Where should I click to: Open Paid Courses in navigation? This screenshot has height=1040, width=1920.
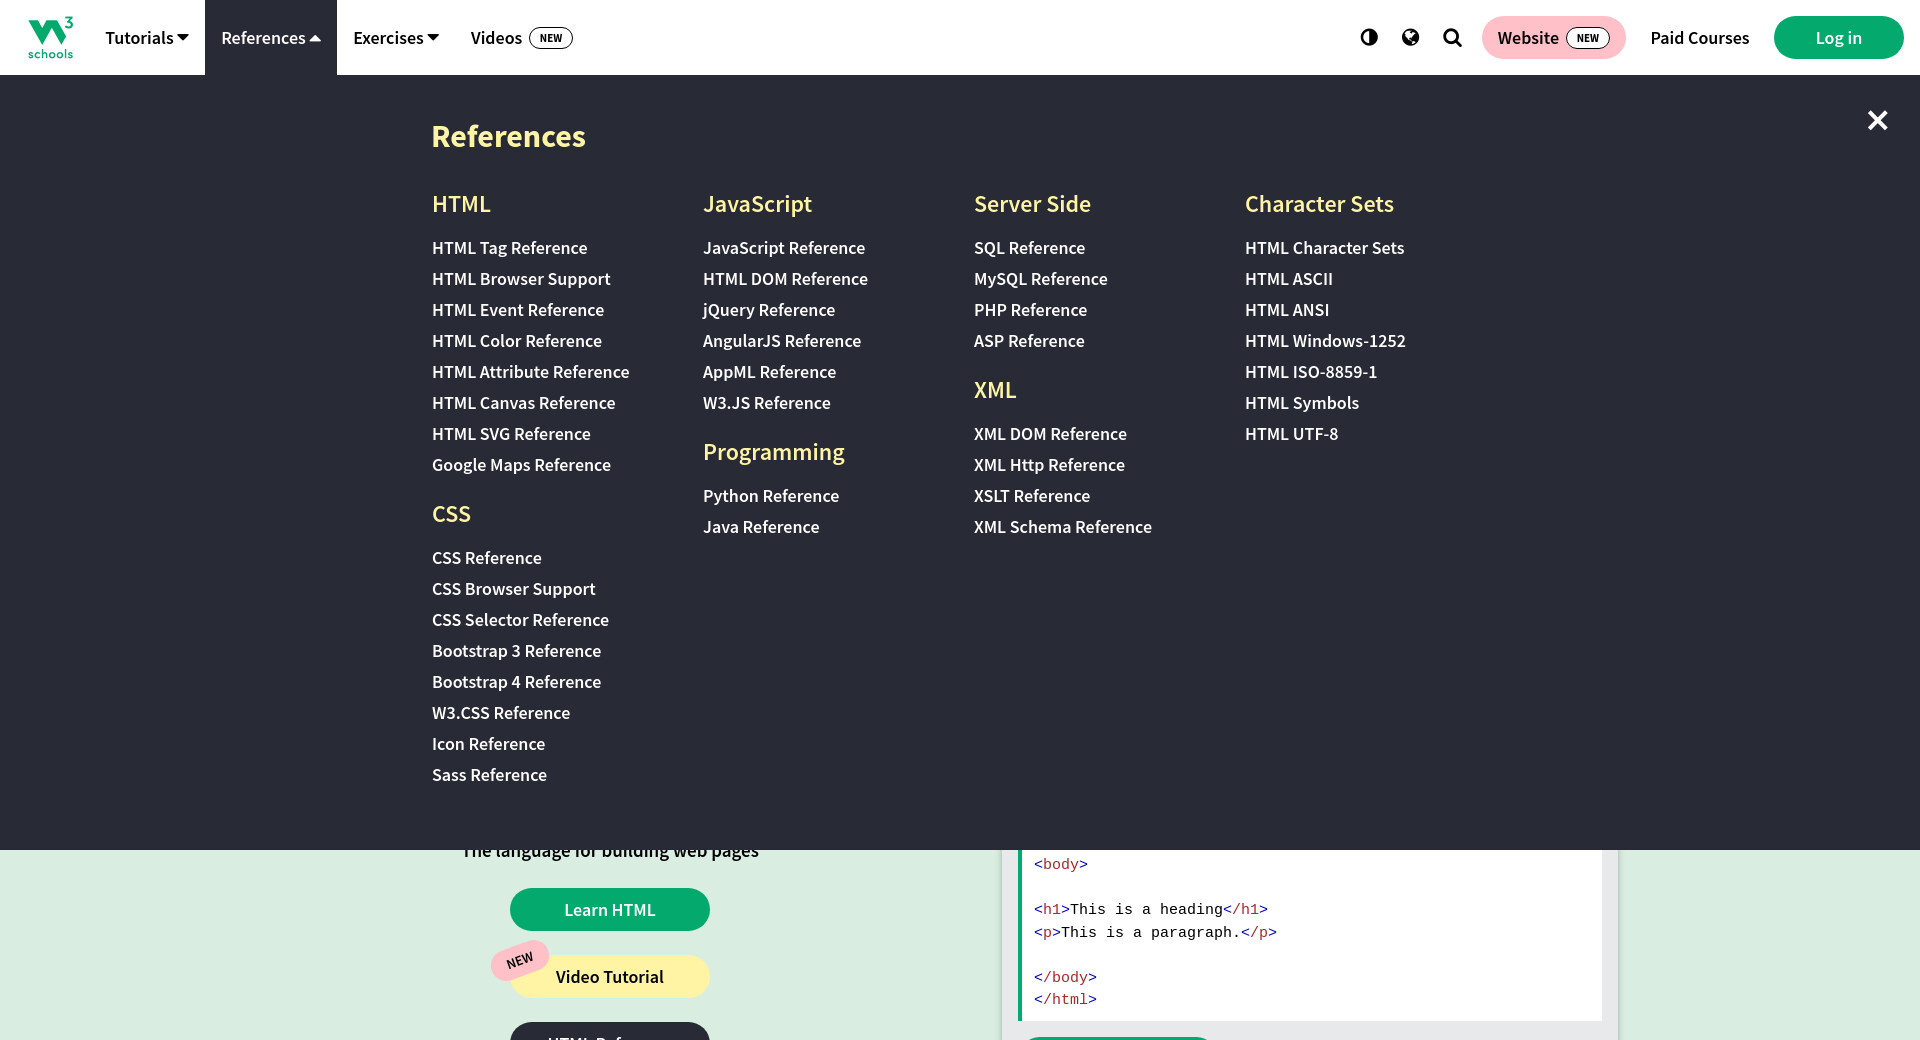(1699, 38)
